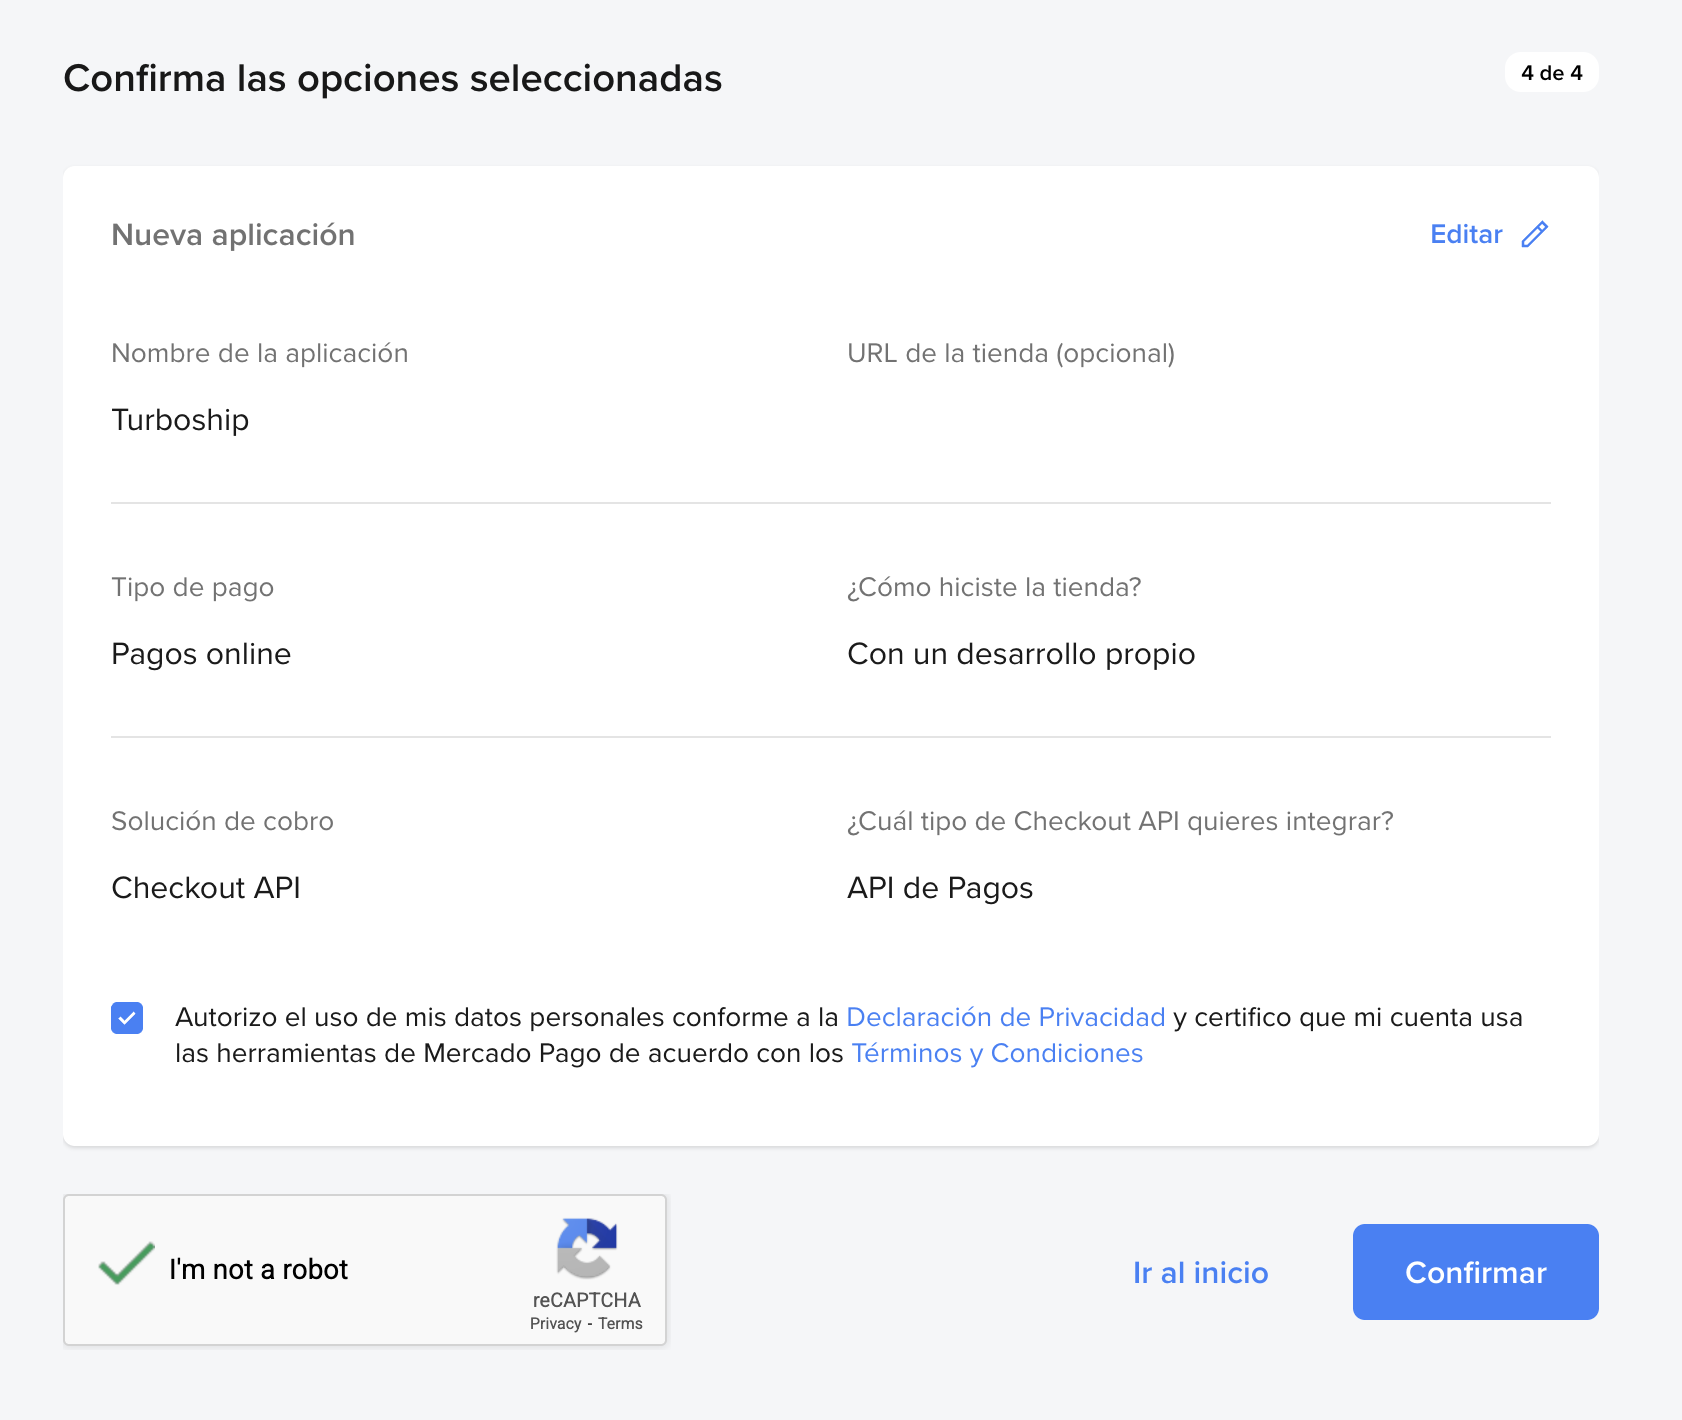
Task: Click the 4 de 4 step badge
Action: (x=1551, y=72)
